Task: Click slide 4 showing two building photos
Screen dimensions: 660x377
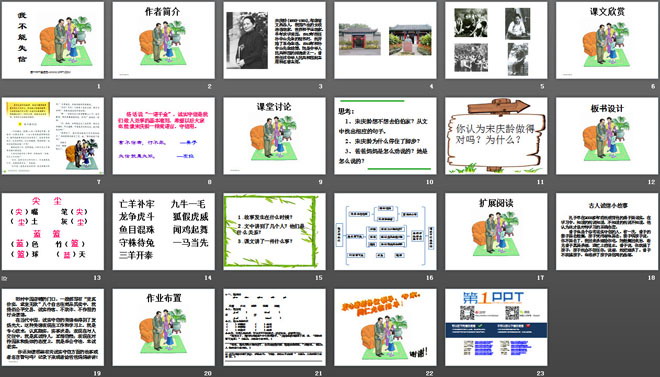Action: pos(385,40)
